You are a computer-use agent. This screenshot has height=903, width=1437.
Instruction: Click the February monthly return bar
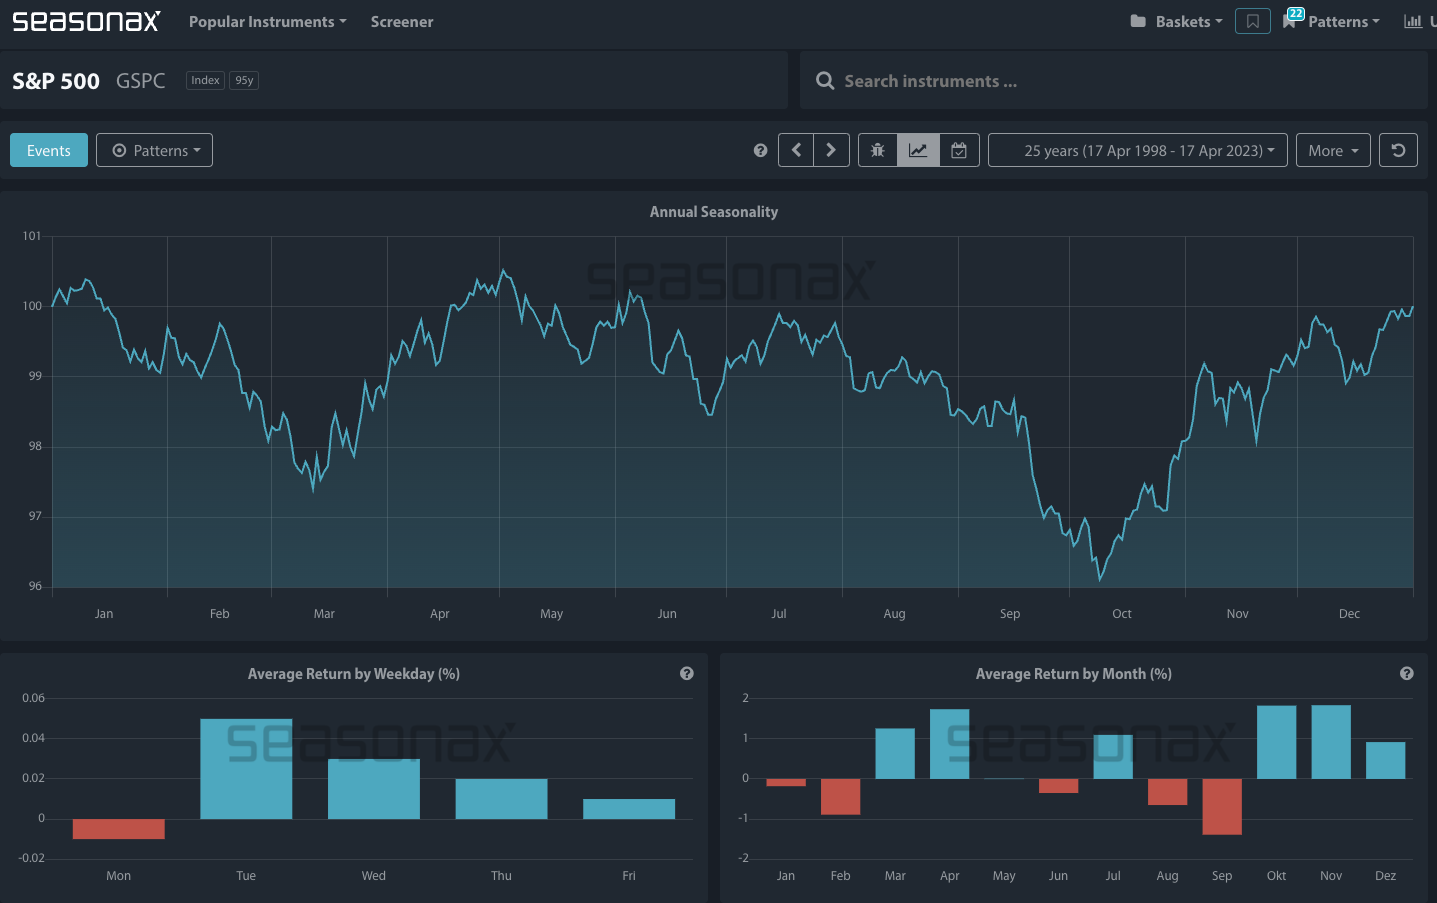click(841, 797)
